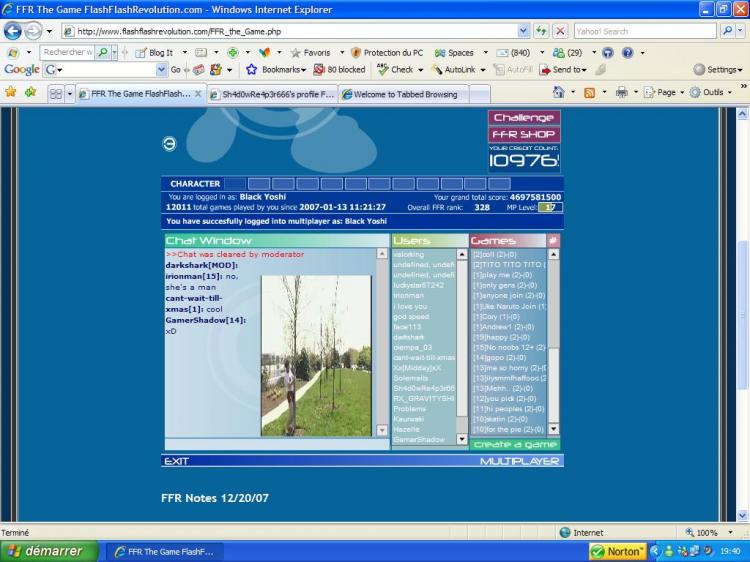Switch to Welcome to Tabbed Browsing tab
Viewport: 750px width, 562px height.
[x=414, y=94]
